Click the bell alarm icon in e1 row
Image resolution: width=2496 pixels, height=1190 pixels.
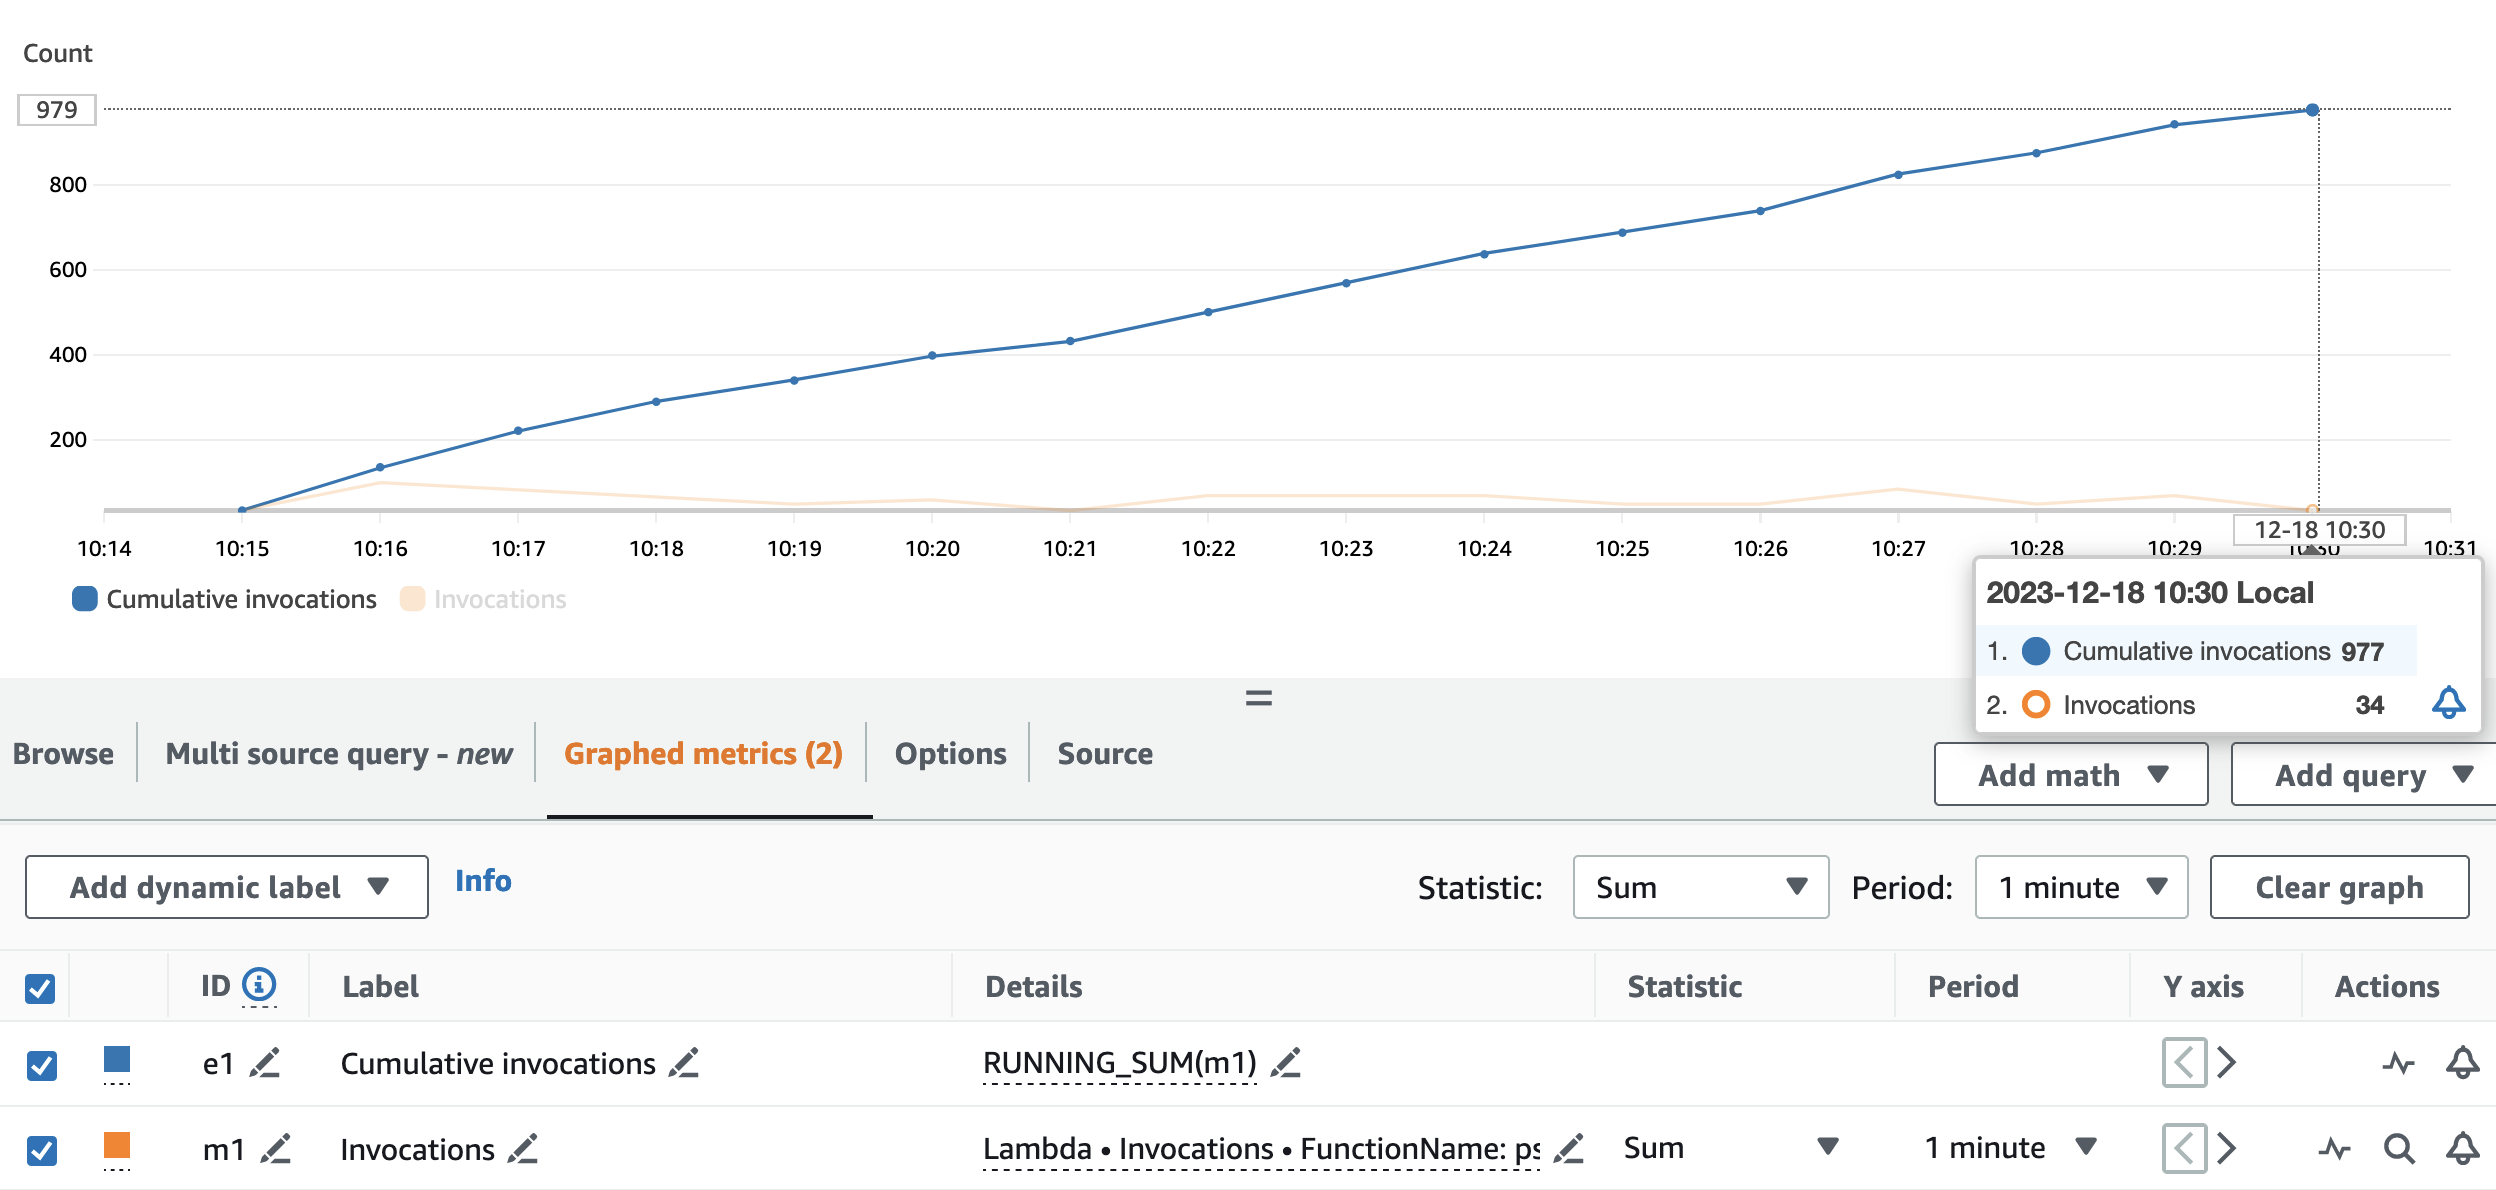click(x=2462, y=1062)
